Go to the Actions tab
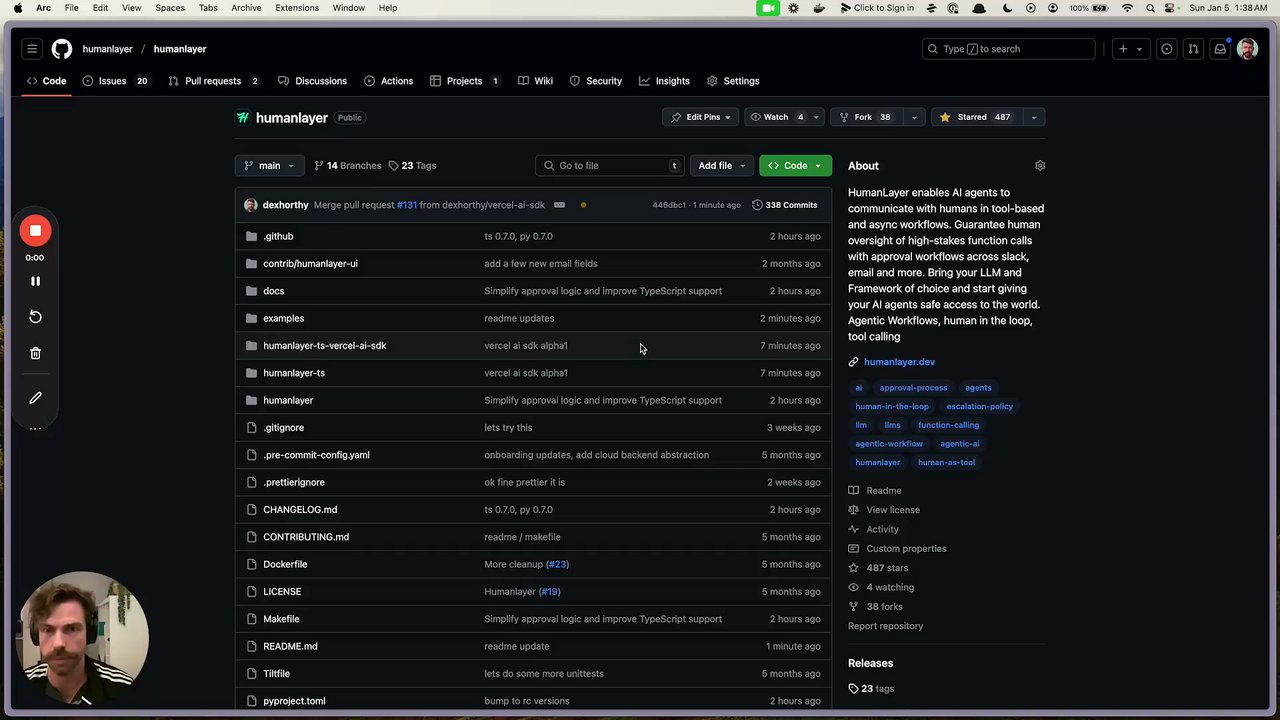Viewport: 1280px width, 720px height. 388,81
